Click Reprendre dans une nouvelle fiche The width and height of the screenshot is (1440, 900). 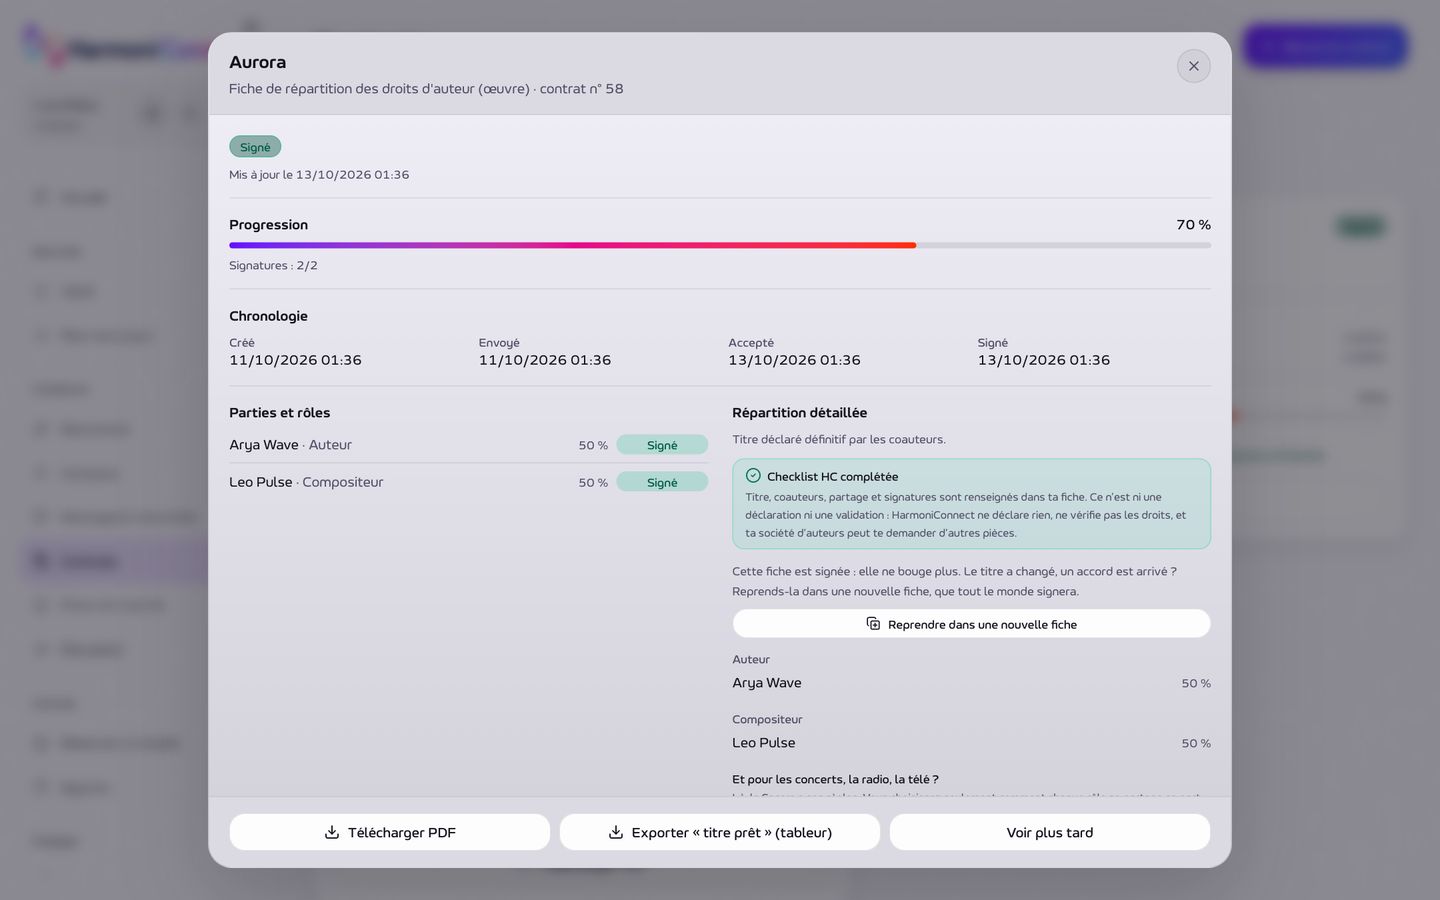click(x=971, y=624)
